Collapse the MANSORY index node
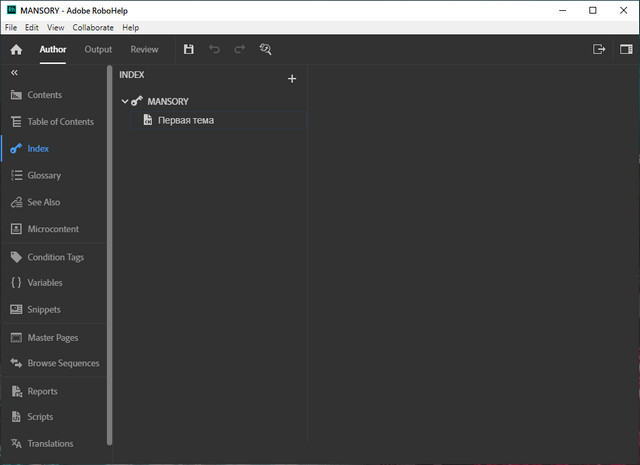640x465 pixels. pos(125,101)
